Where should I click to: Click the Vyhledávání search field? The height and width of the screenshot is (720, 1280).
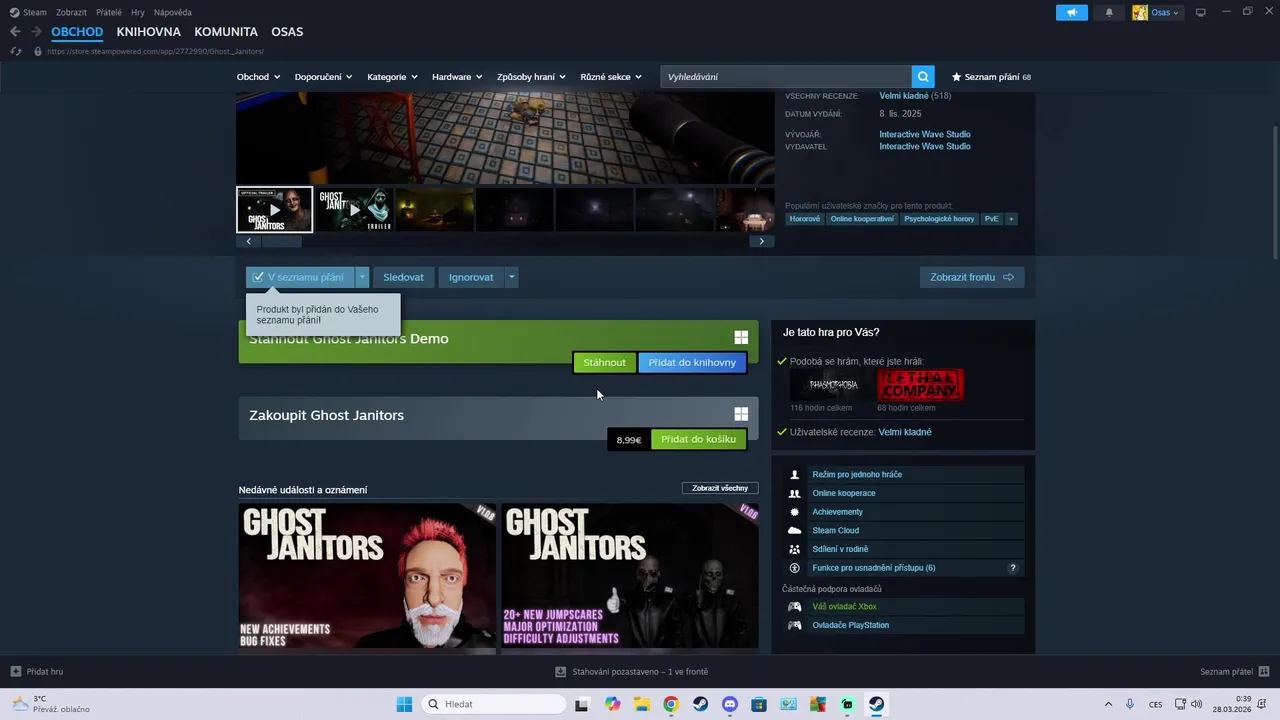coord(786,77)
